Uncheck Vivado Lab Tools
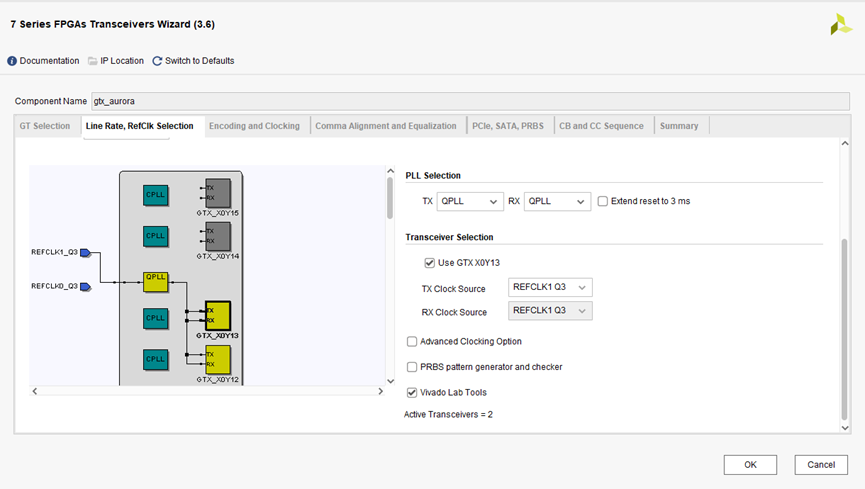Viewport: 865px width, 489px height. pyautogui.click(x=412, y=392)
